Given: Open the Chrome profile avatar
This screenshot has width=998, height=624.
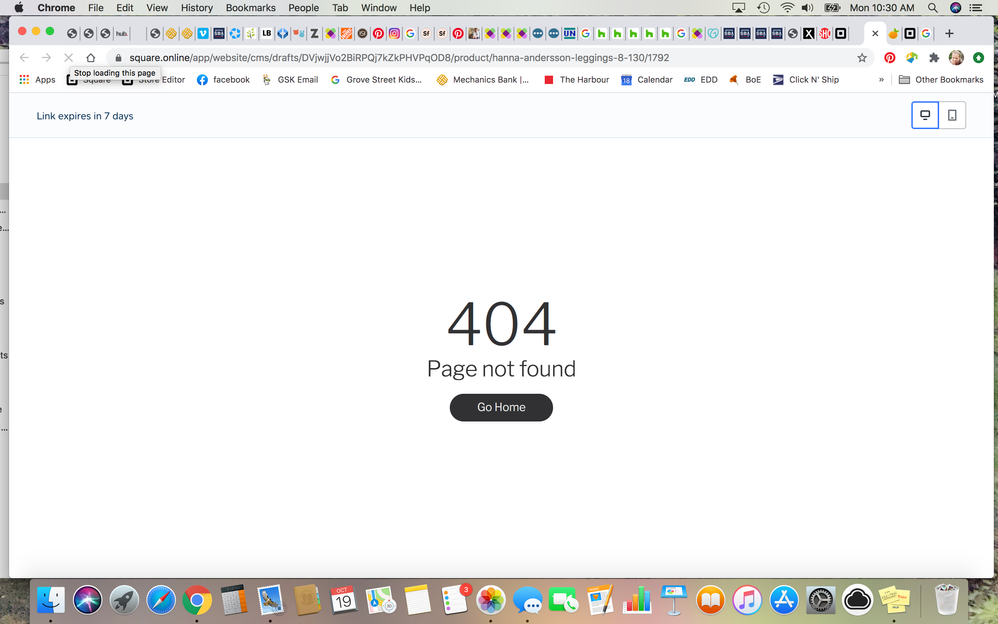Looking at the screenshot, I should [956, 58].
